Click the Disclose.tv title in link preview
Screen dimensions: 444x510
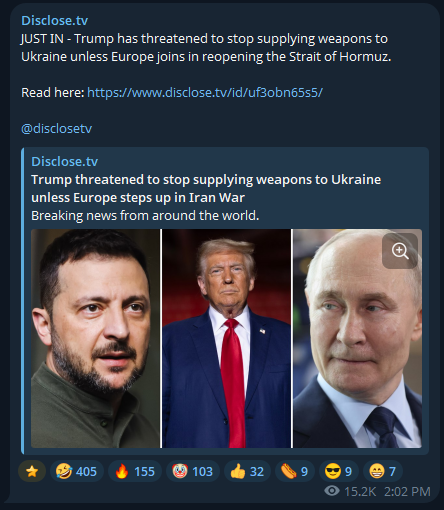coord(64,161)
